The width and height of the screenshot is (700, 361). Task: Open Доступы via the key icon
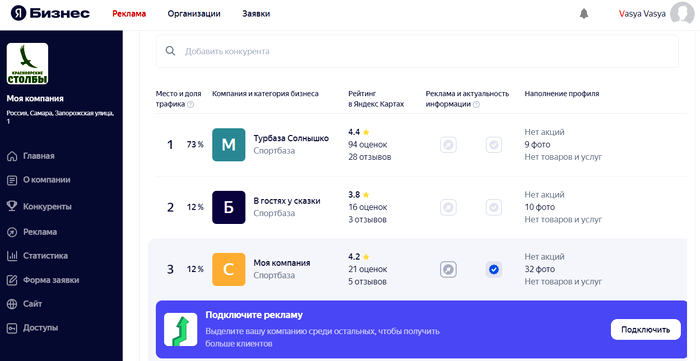coord(12,328)
